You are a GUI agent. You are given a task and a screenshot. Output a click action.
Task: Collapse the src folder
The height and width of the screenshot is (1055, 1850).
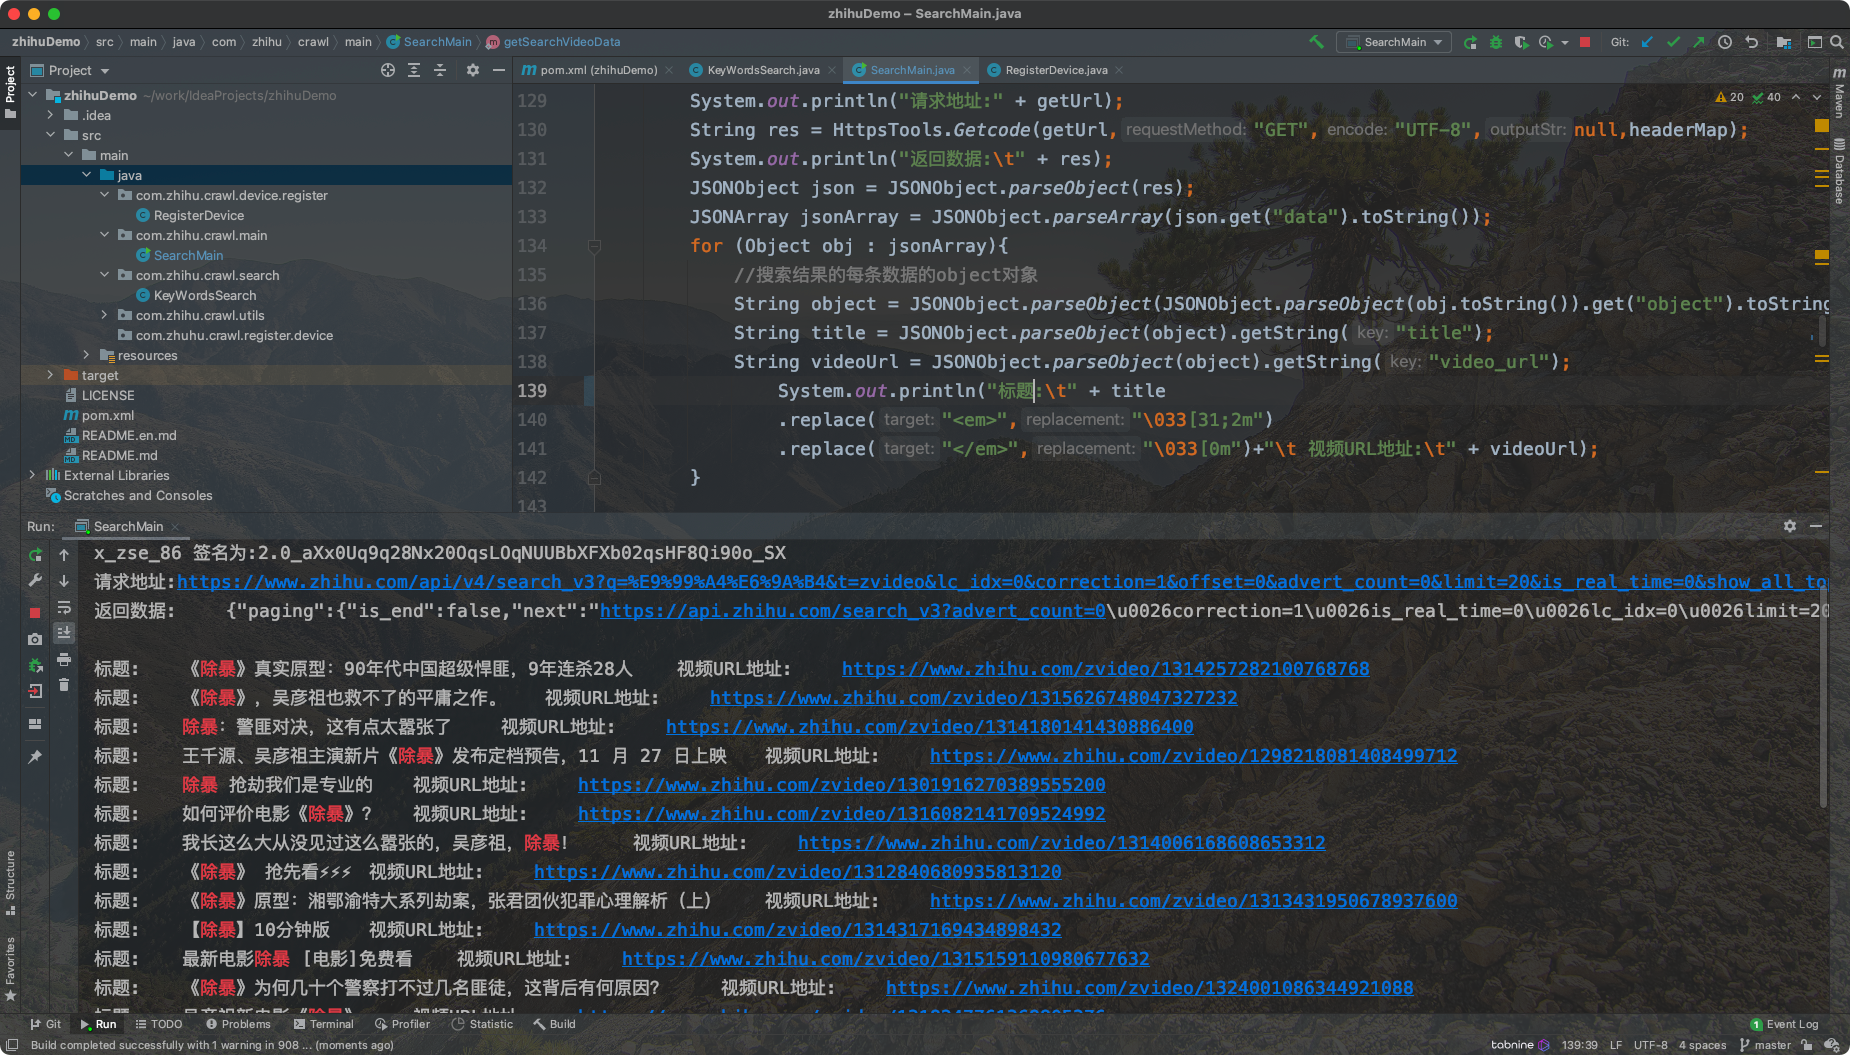click(x=51, y=135)
